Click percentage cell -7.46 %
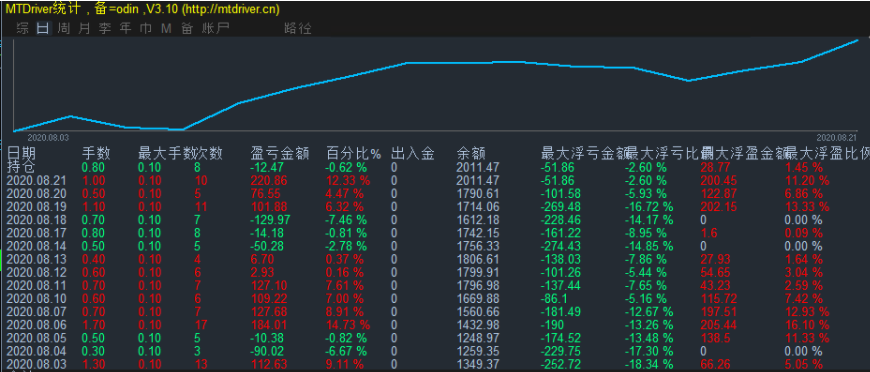 (x=346, y=220)
